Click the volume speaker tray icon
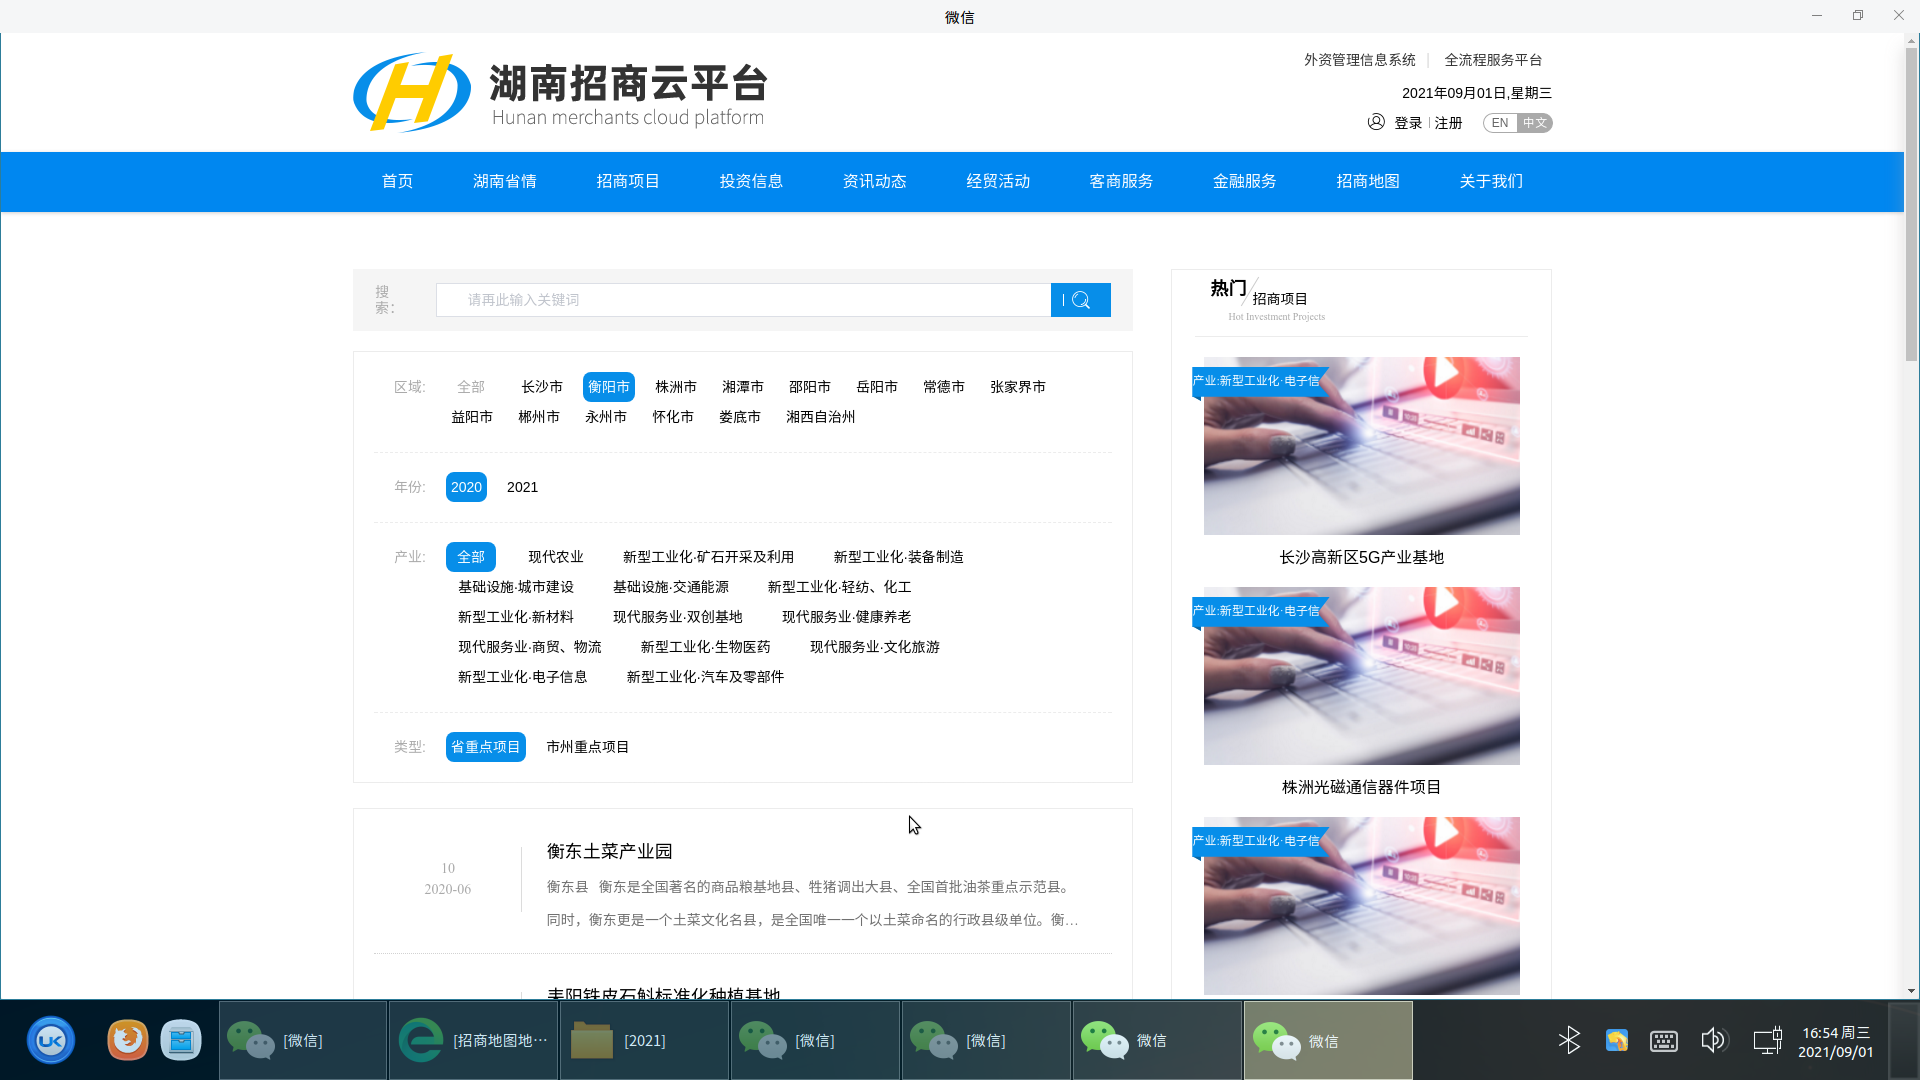The height and width of the screenshot is (1080, 1920). point(1713,1040)
